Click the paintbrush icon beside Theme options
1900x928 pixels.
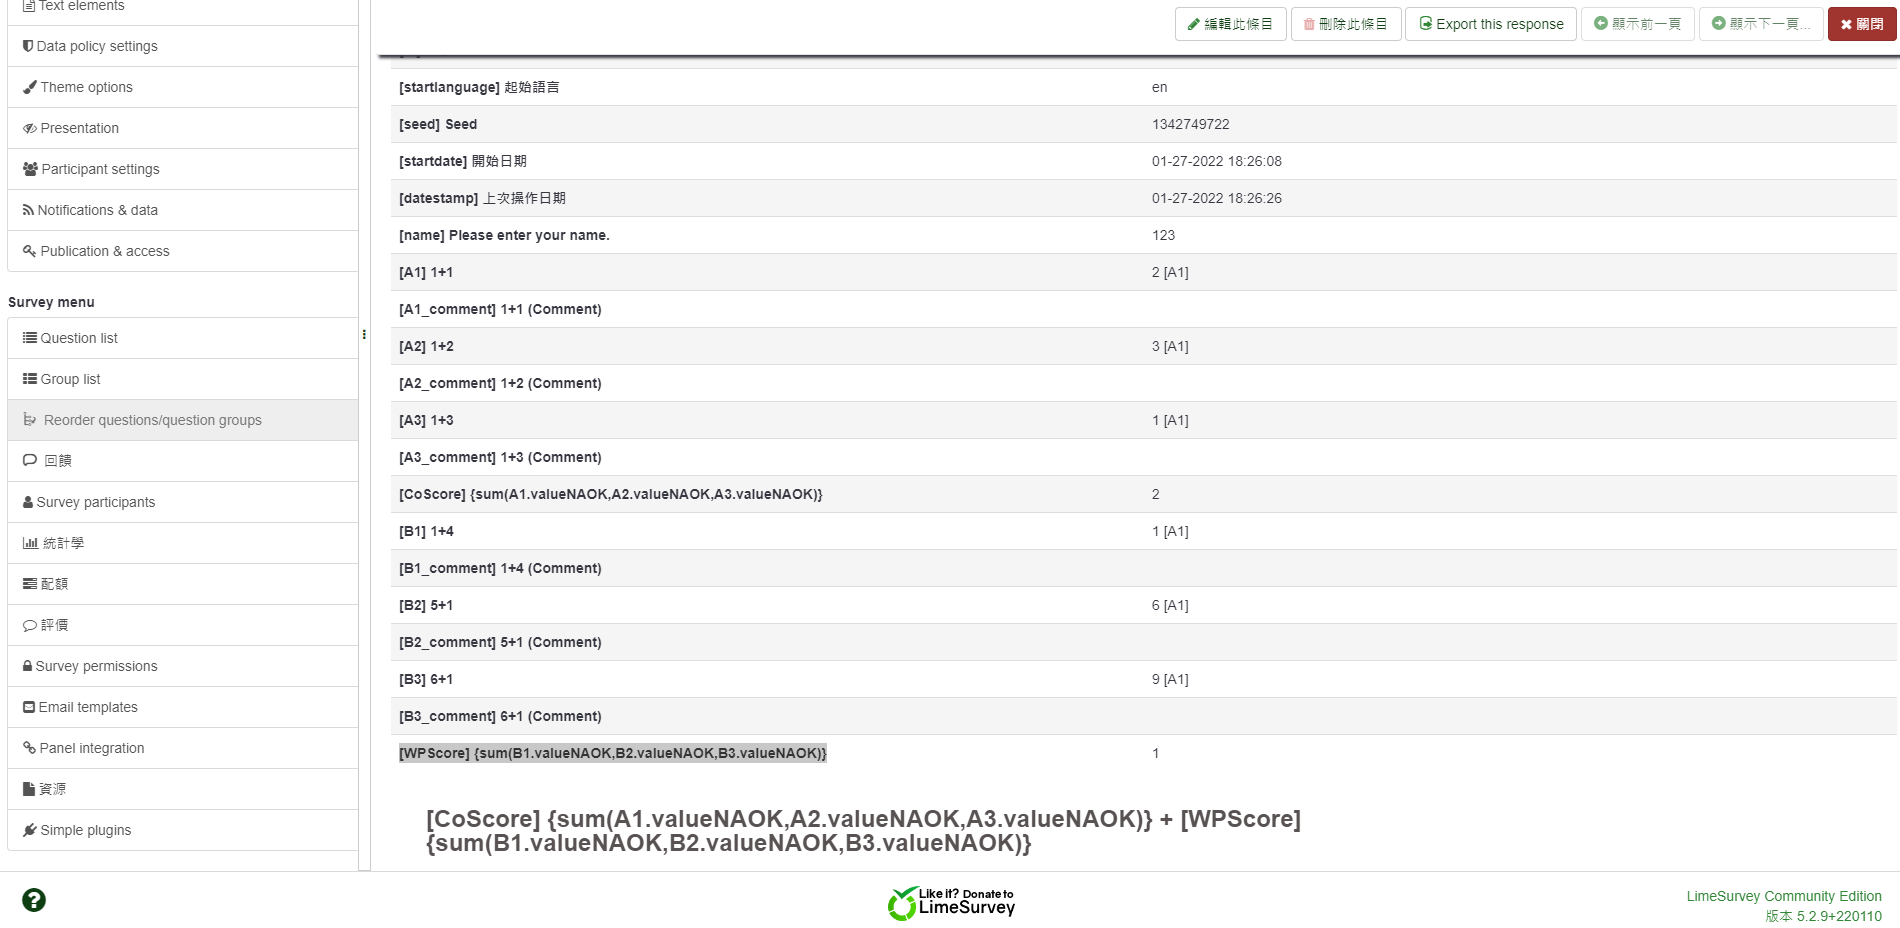click(x=30, y=87)
